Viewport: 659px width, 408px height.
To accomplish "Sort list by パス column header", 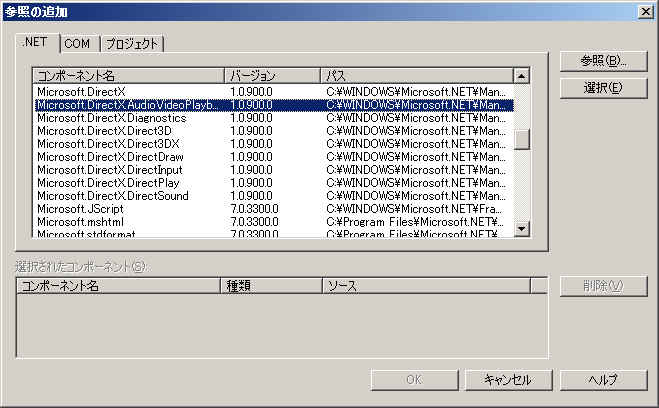I will point(415,76).
